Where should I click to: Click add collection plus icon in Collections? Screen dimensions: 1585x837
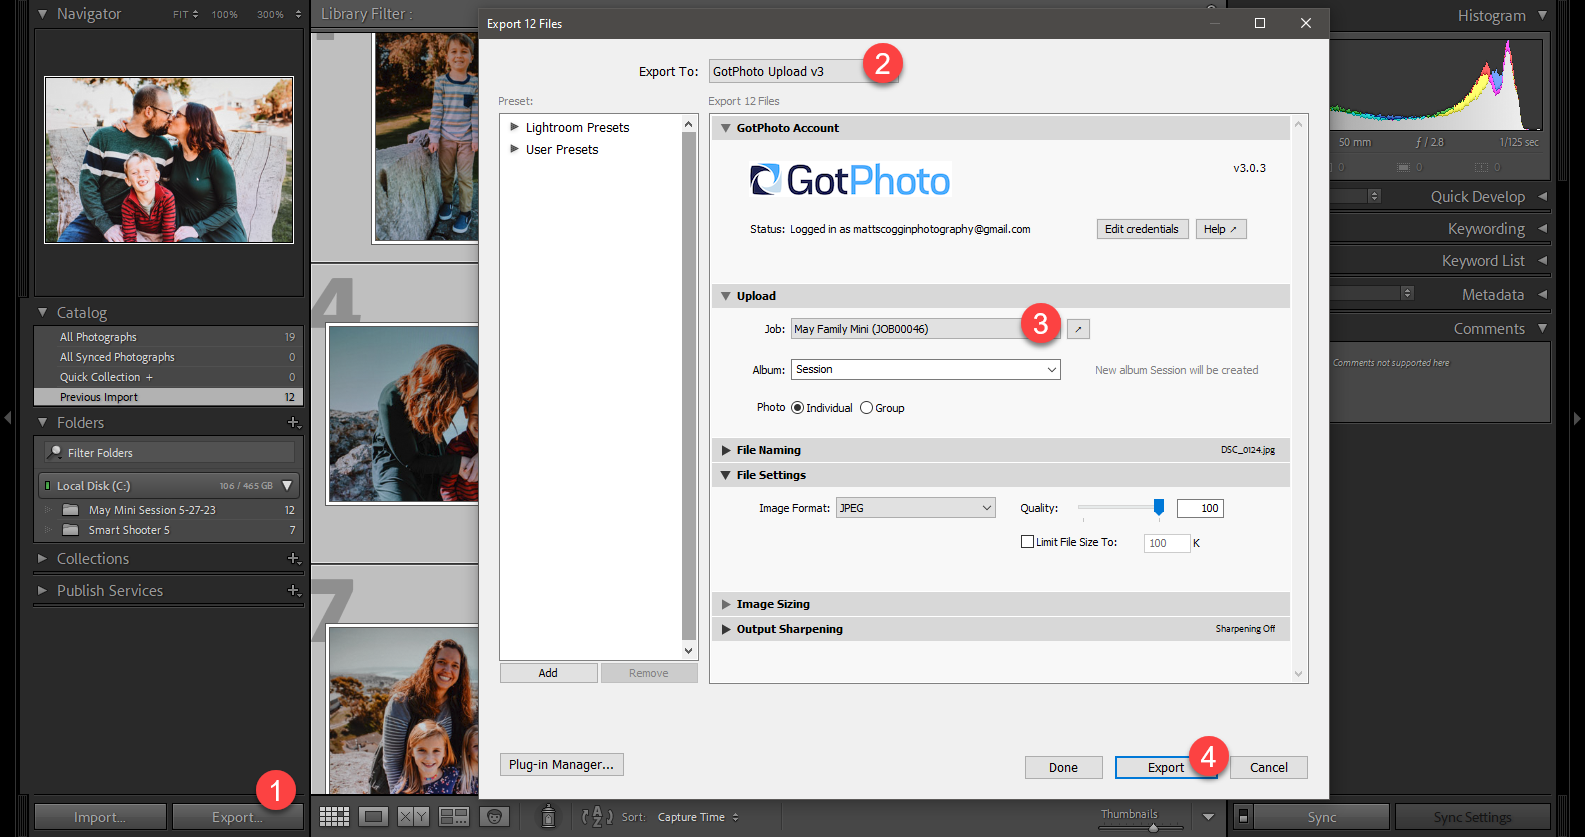click(294, 559)
